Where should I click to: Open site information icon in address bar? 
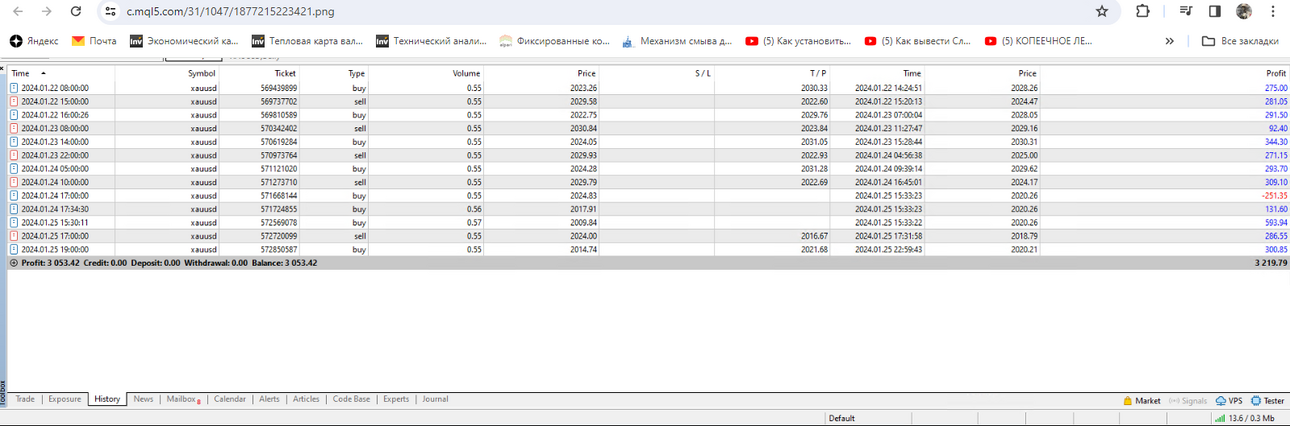(x=110, y=11)
